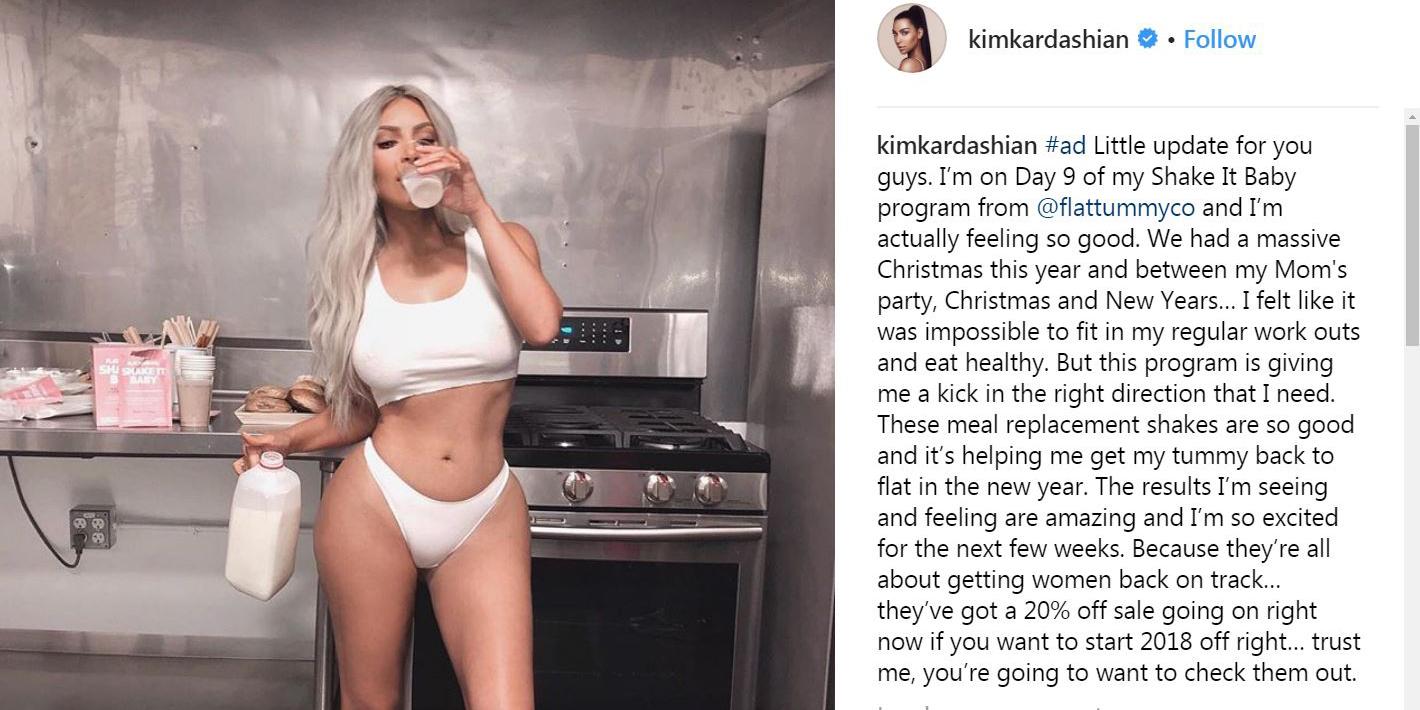Click the caption scrollbar up arrow

[x=1411, y=116]
